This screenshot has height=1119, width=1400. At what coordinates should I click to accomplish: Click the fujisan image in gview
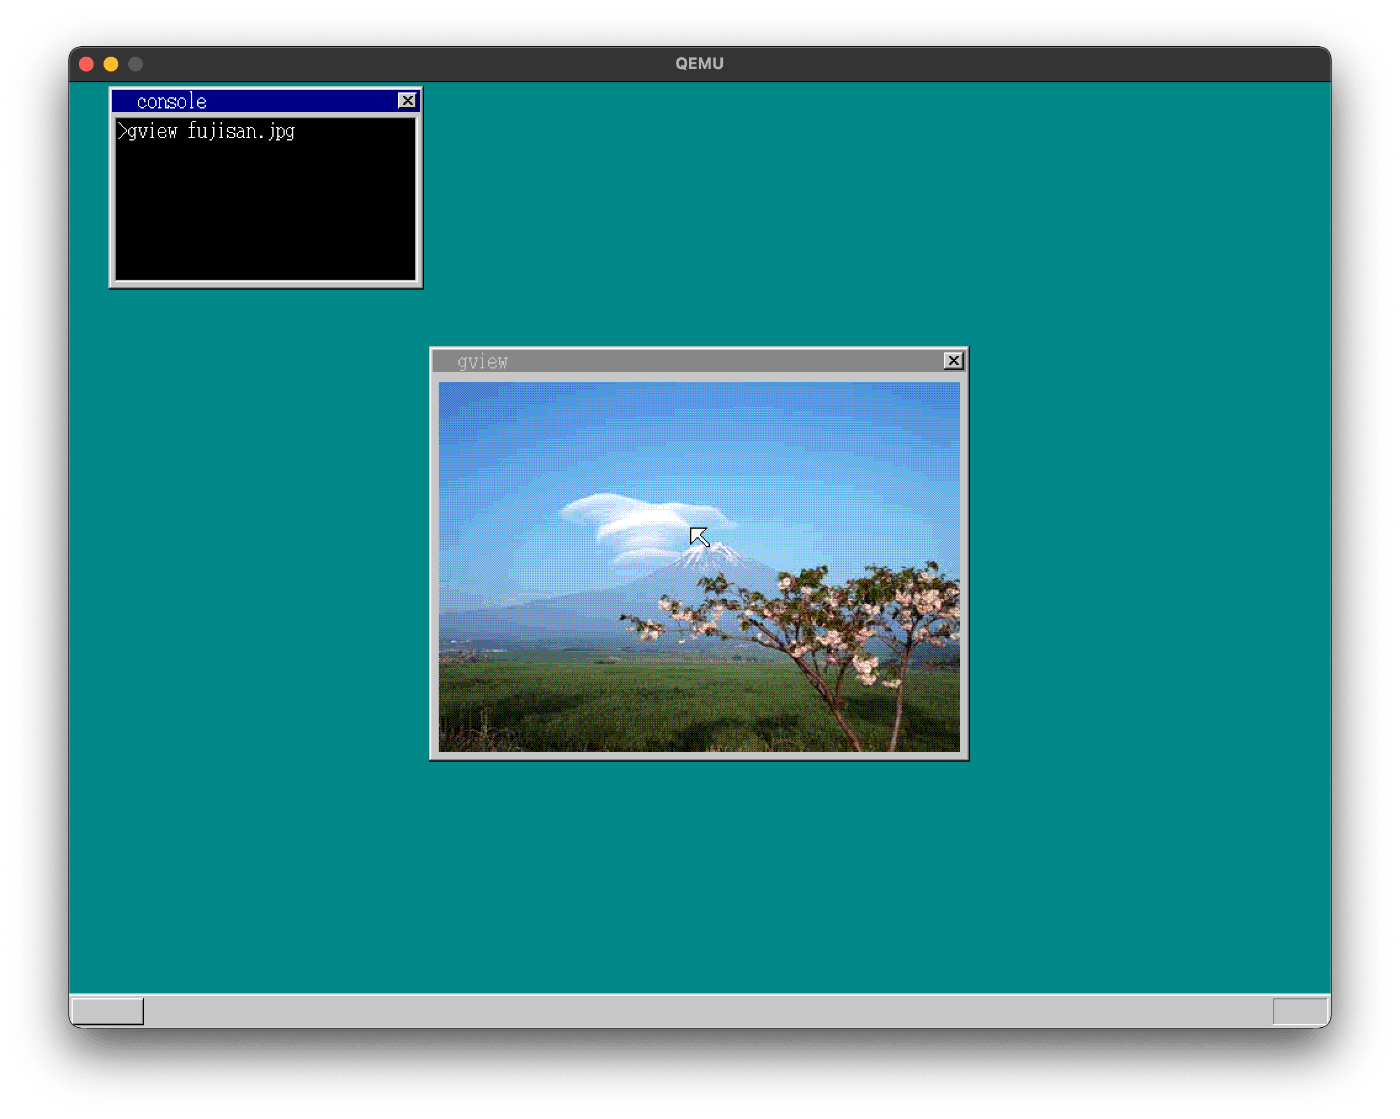click(x=699, y=566)
